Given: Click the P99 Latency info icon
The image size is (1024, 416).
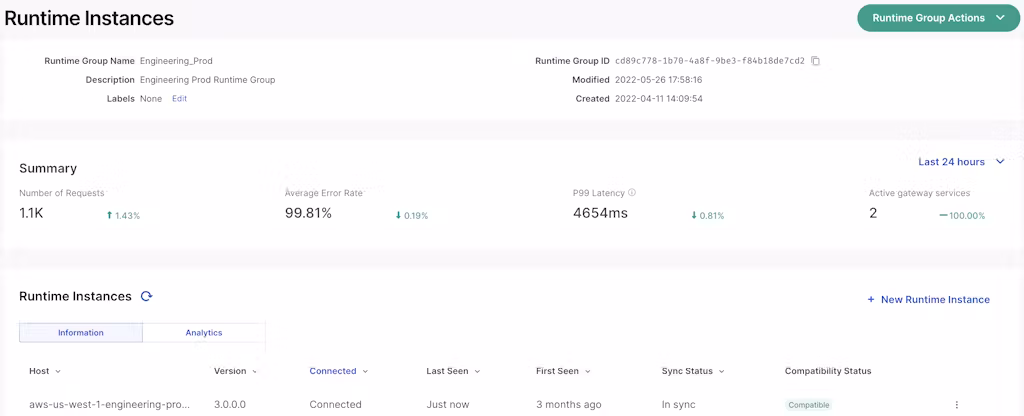Looking at the screenshot, I should tap(632, 193).
